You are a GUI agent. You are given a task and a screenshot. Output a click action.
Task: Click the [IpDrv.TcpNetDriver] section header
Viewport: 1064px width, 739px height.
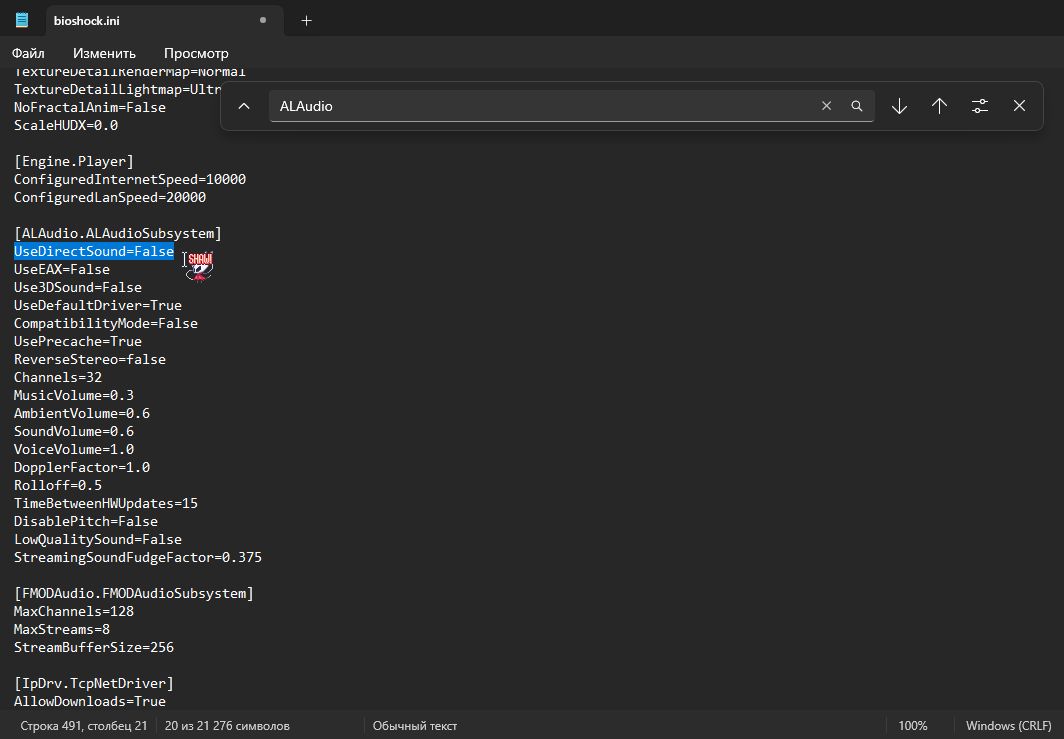point(94,683)
